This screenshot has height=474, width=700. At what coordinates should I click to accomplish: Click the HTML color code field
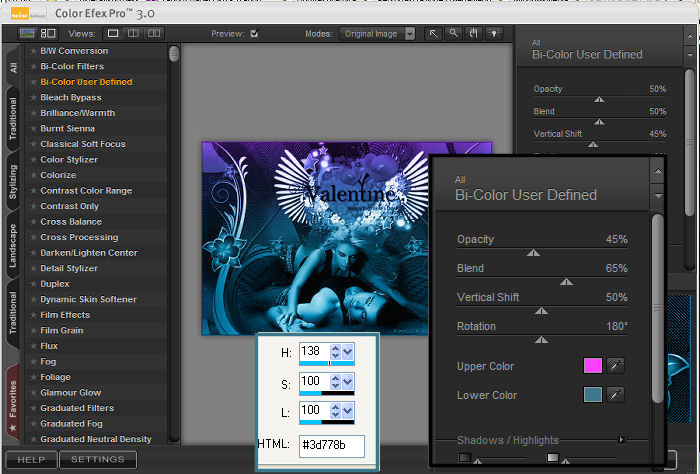(330, 446)
